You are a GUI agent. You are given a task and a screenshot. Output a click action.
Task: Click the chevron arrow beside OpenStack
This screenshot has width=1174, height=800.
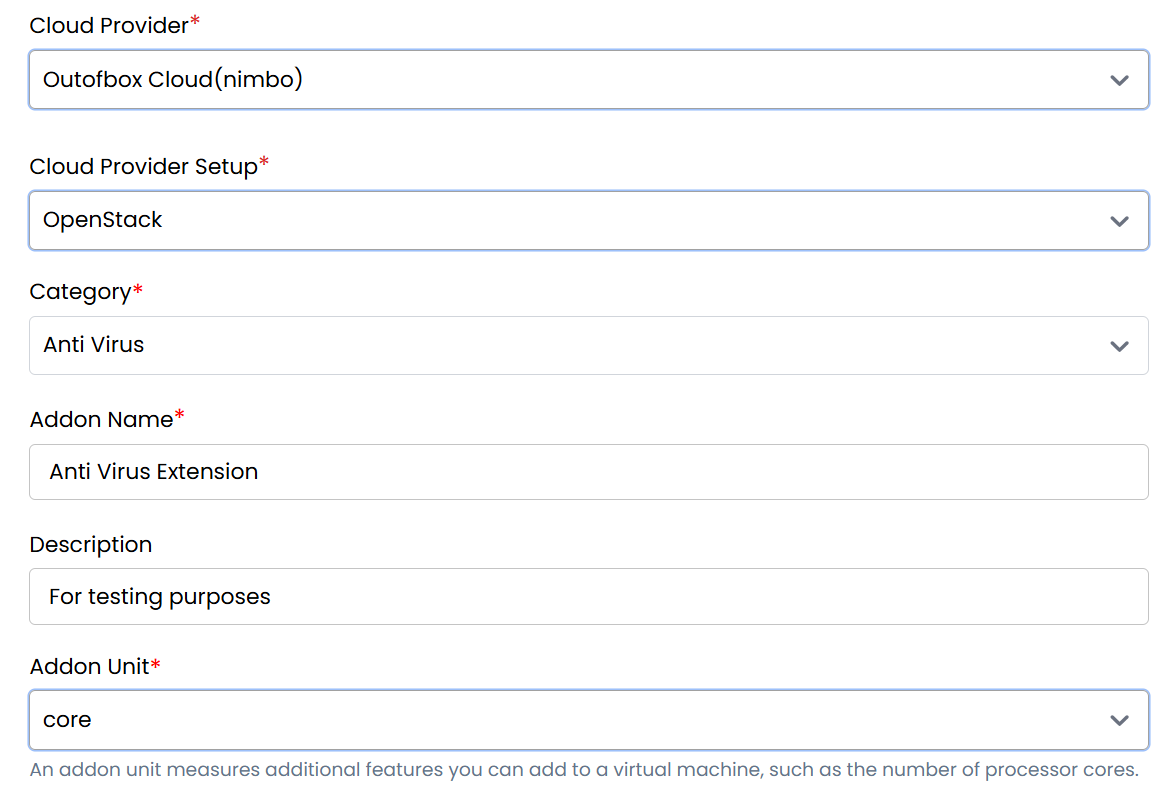[x=1119, y=221]
